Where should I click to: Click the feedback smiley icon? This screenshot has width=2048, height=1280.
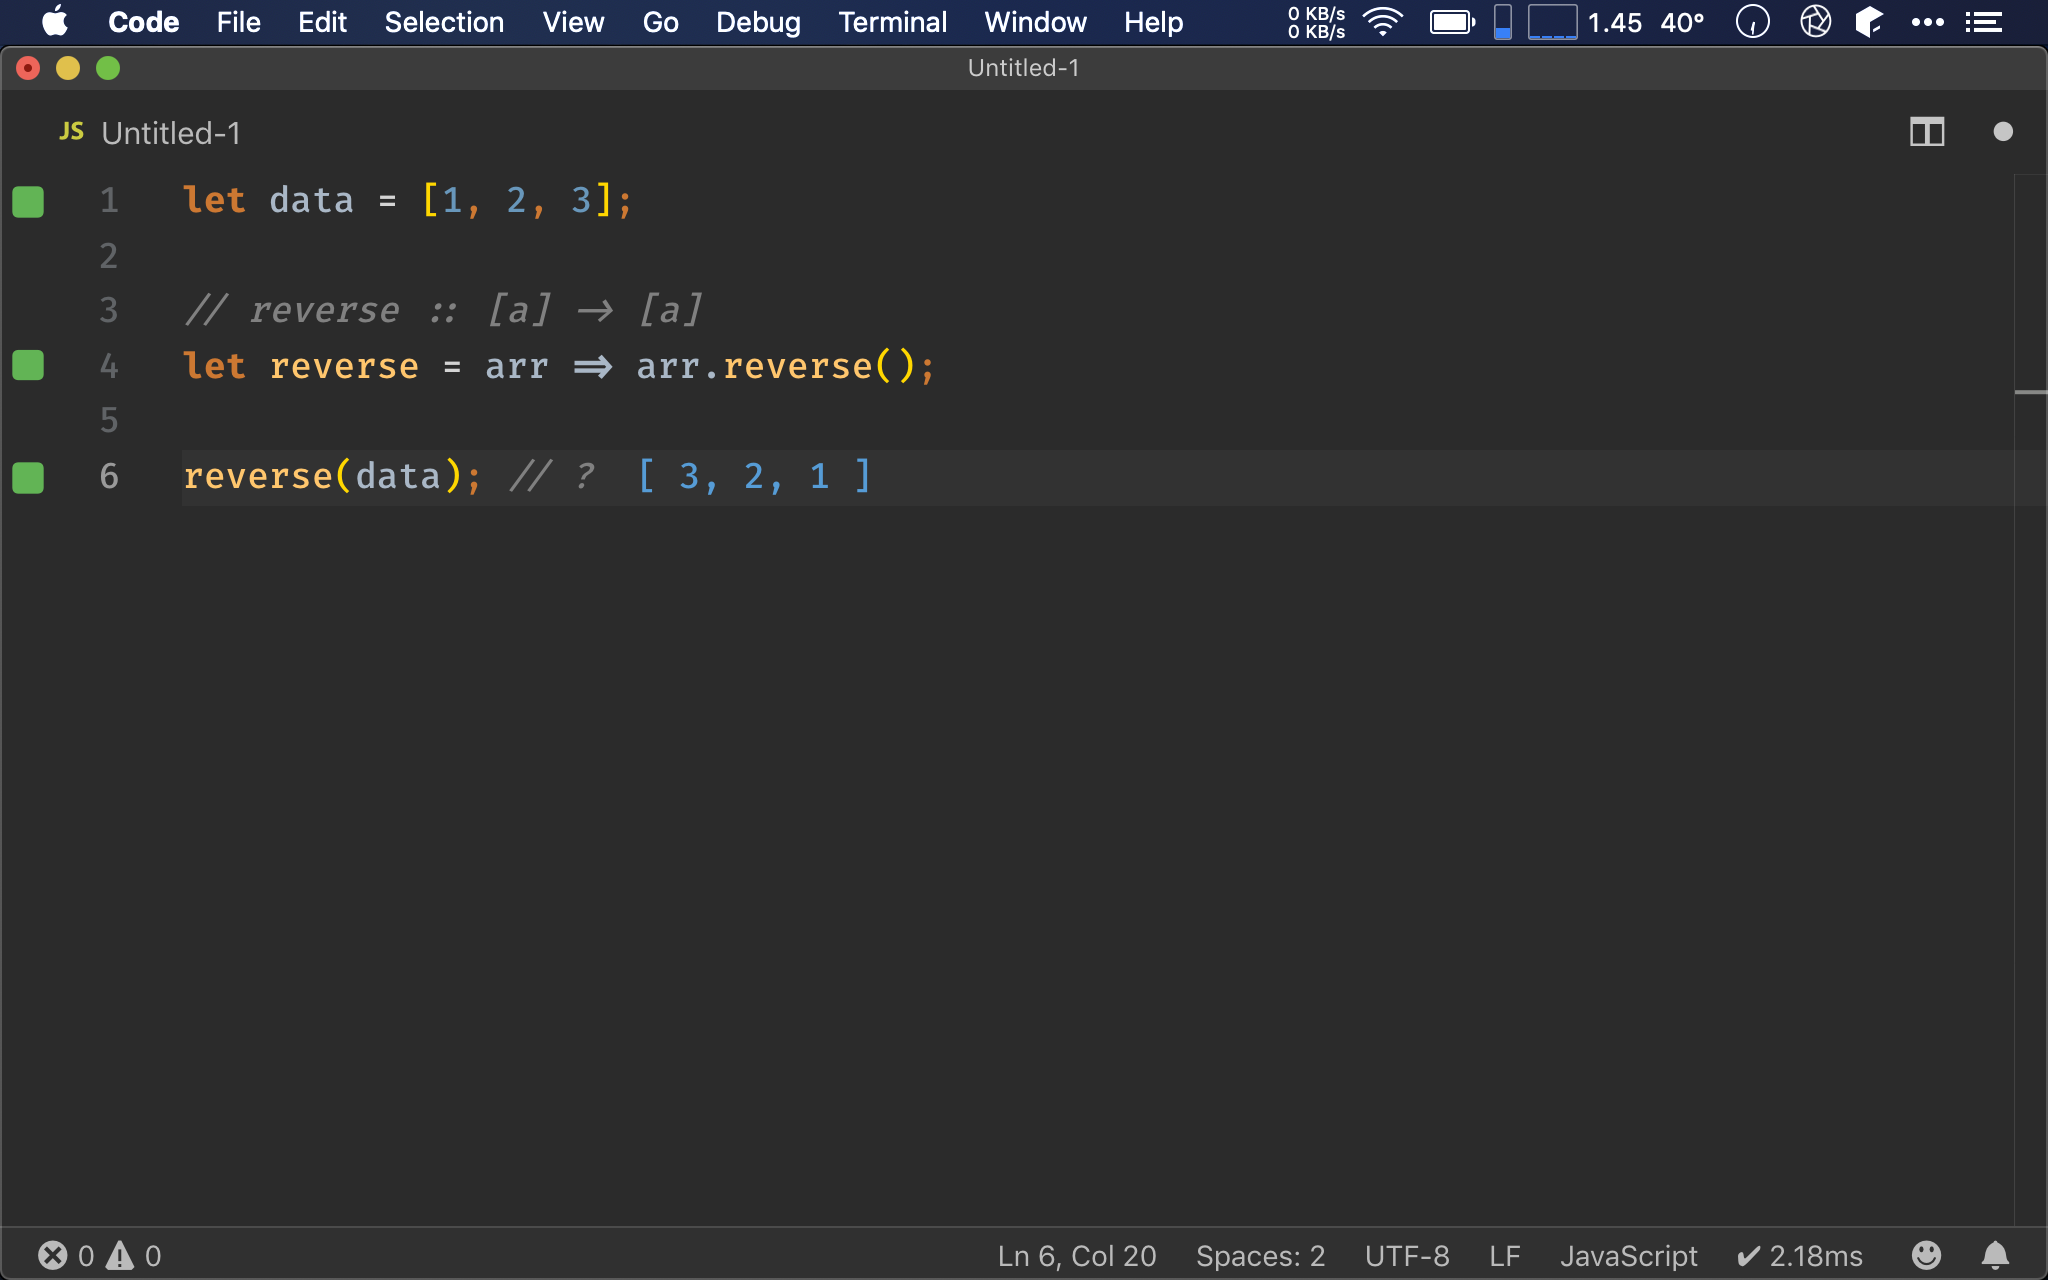(x=1926, y=1255)
